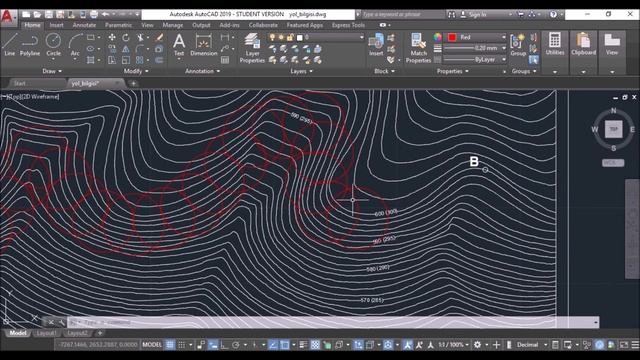Click the Plot (print) icon in quick access

pos(94,14)
